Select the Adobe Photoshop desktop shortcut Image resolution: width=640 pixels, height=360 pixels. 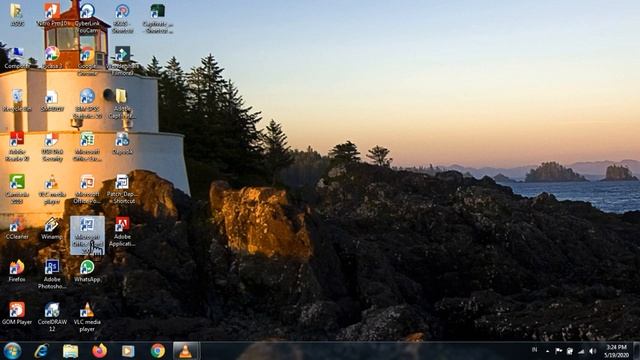click(x=52, y=274)
